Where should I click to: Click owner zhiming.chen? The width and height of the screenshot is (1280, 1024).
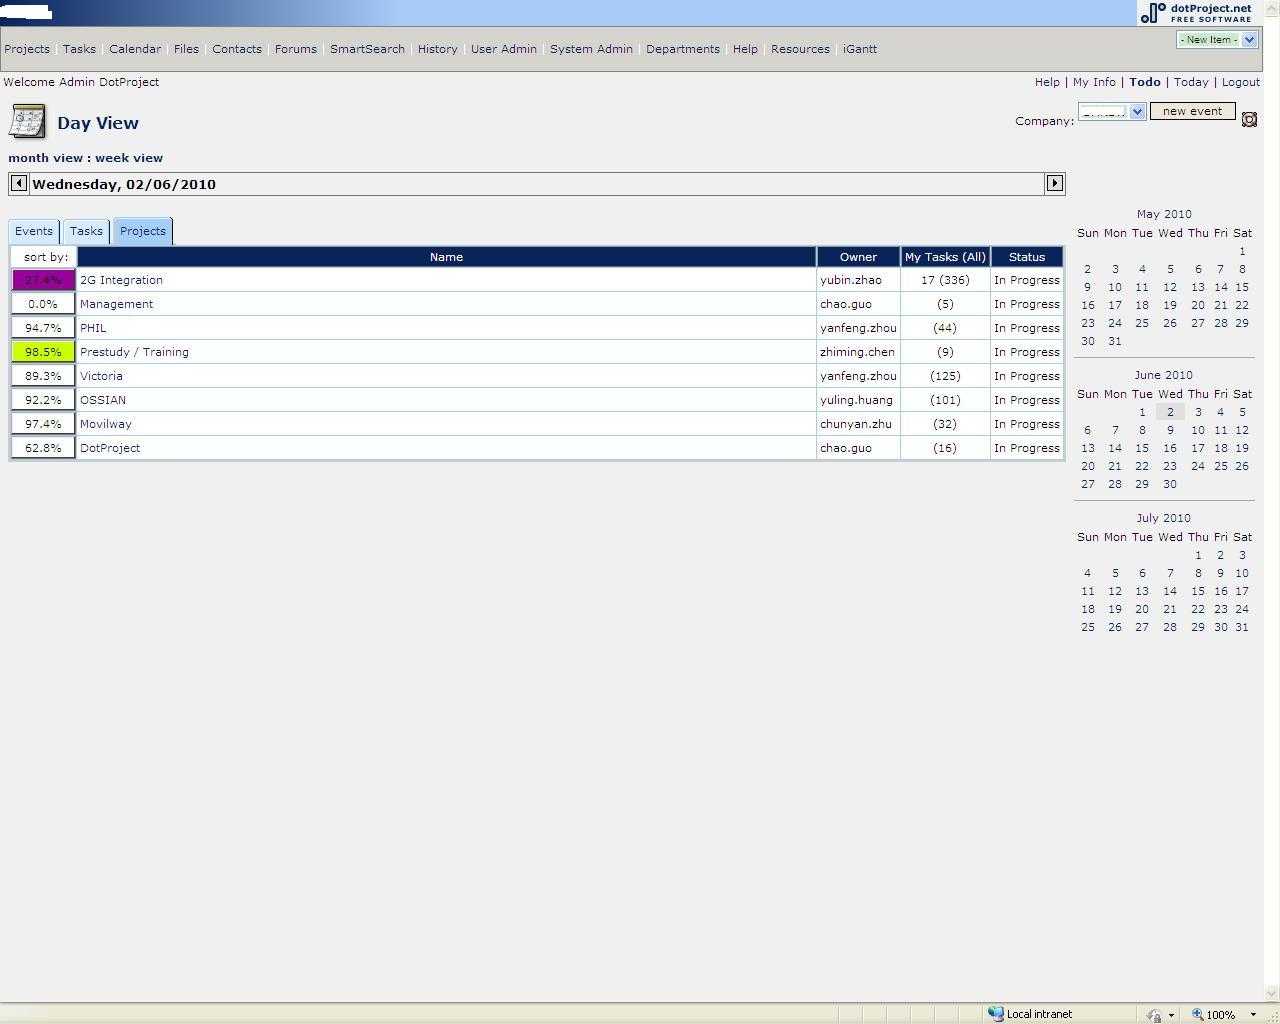(x=857, y=352)
